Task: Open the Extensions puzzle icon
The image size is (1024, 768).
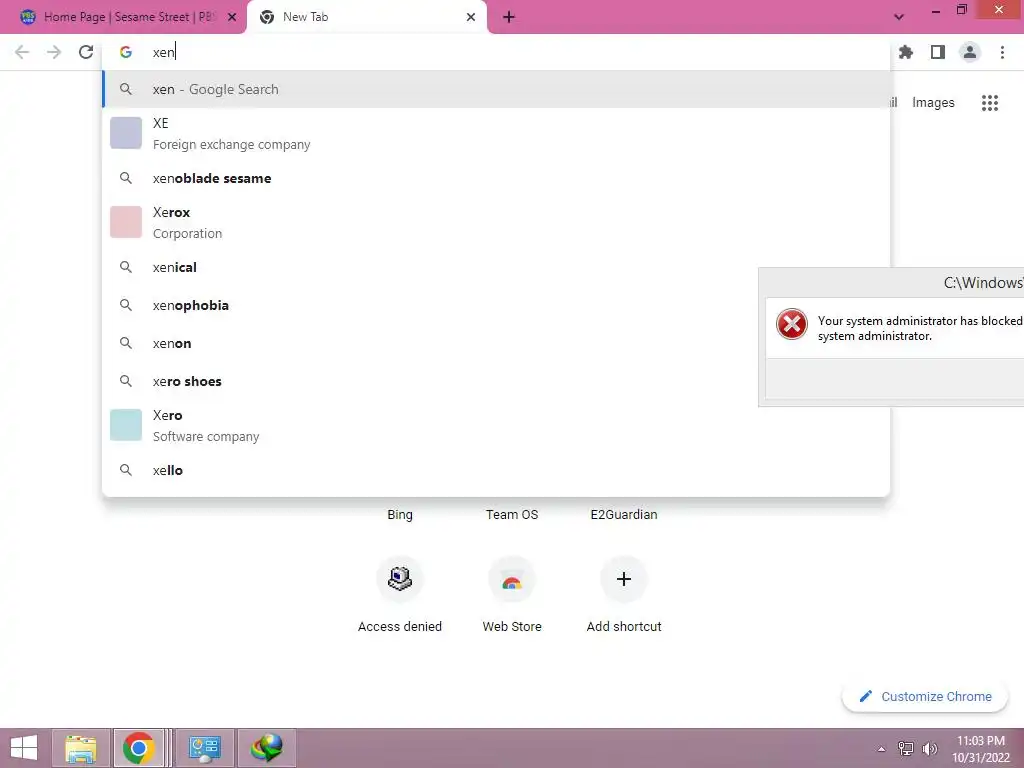Action: tap(906, 52)
